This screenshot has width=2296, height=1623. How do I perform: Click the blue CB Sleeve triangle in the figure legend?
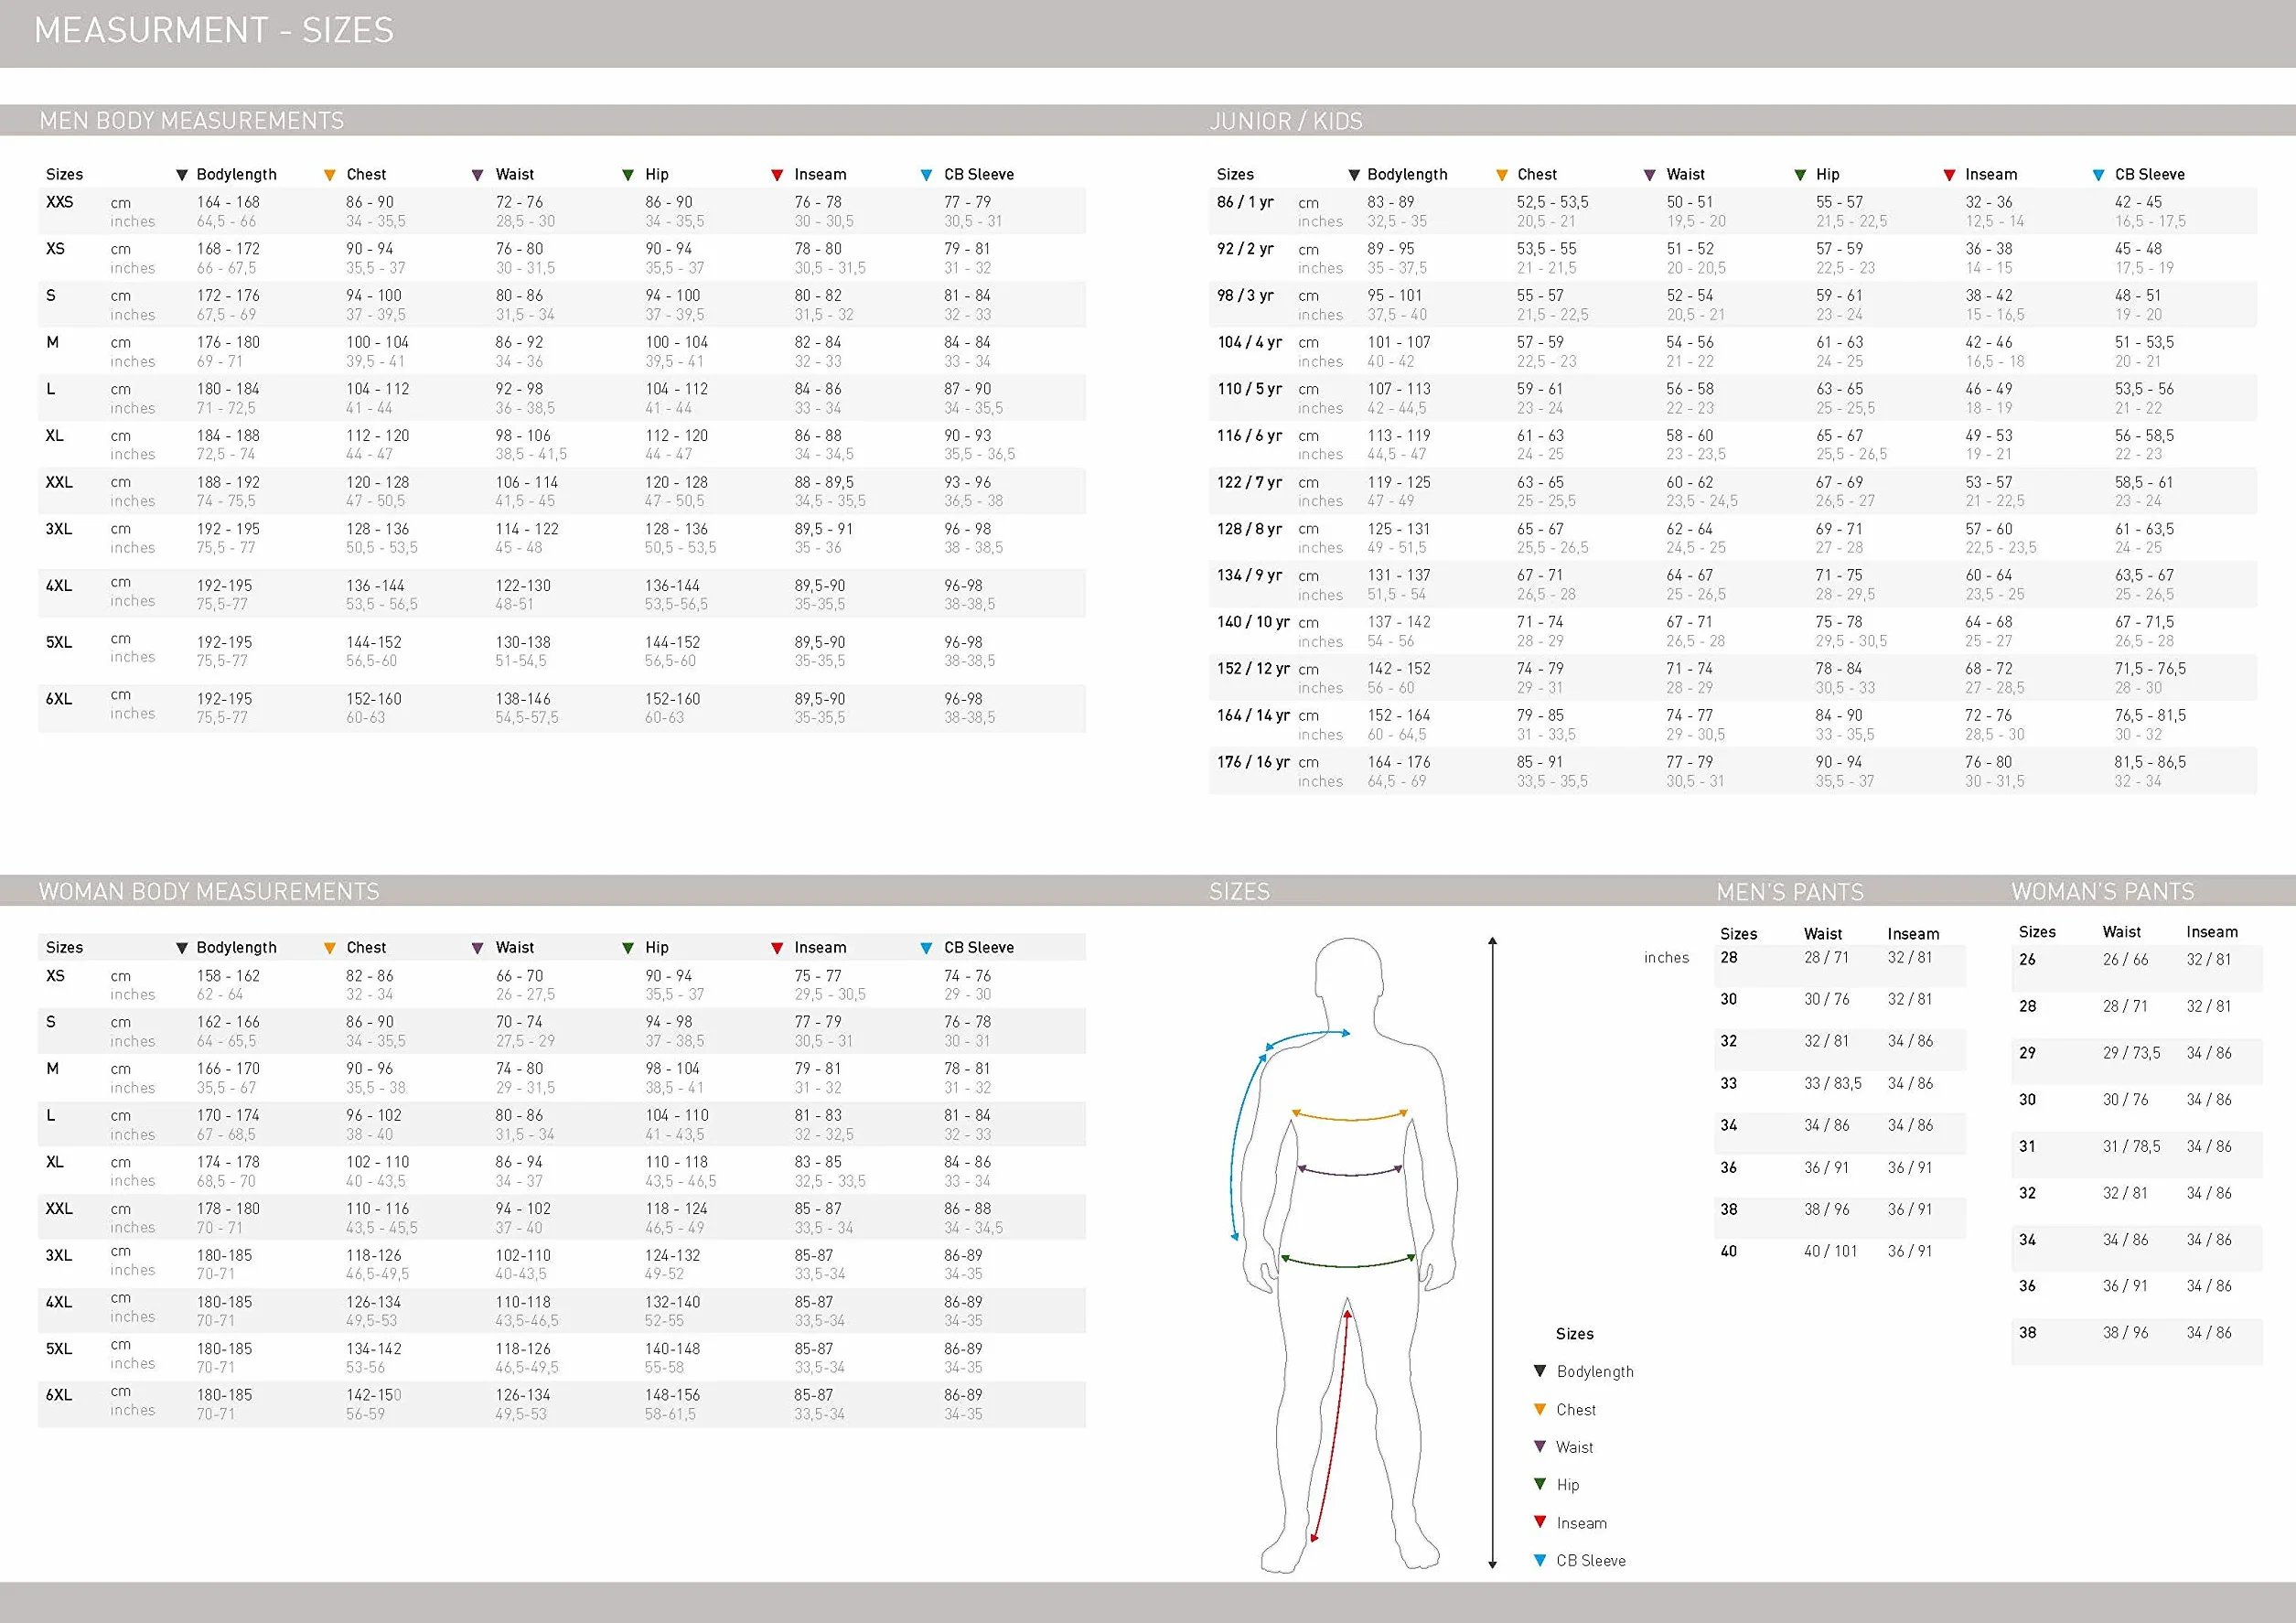pyautogui.click(x=1540, y=1560)
